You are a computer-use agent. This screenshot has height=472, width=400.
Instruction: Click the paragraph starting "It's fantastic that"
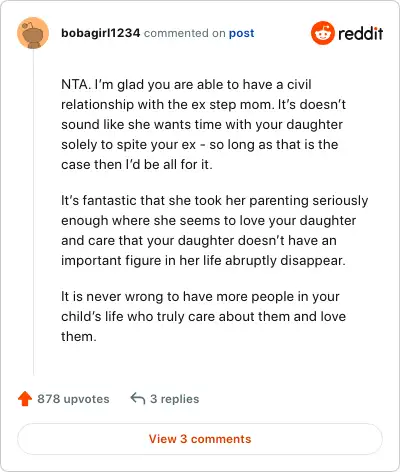(215, 230)
